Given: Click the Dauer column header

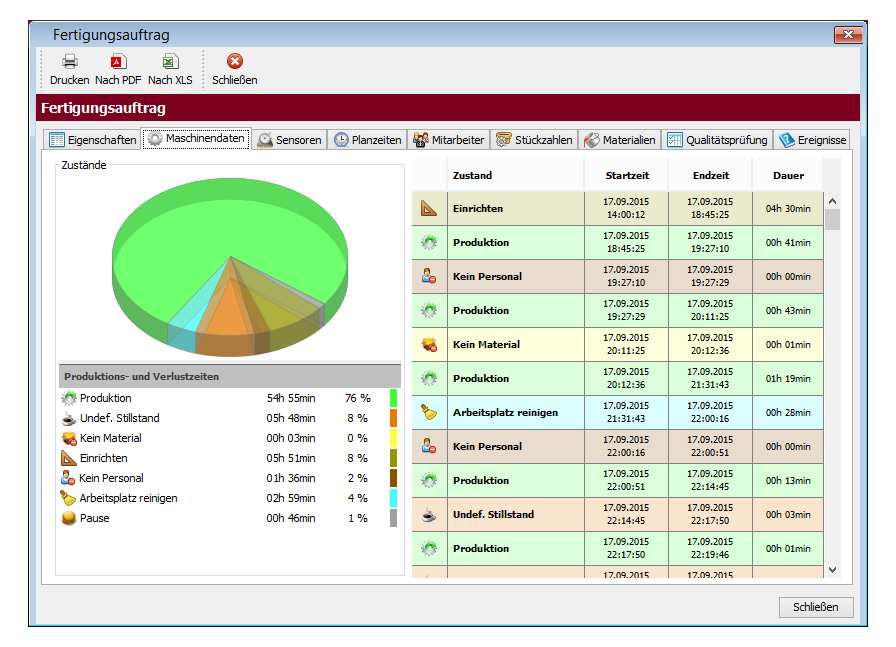Looking at the screenshot, I should 788,175.
